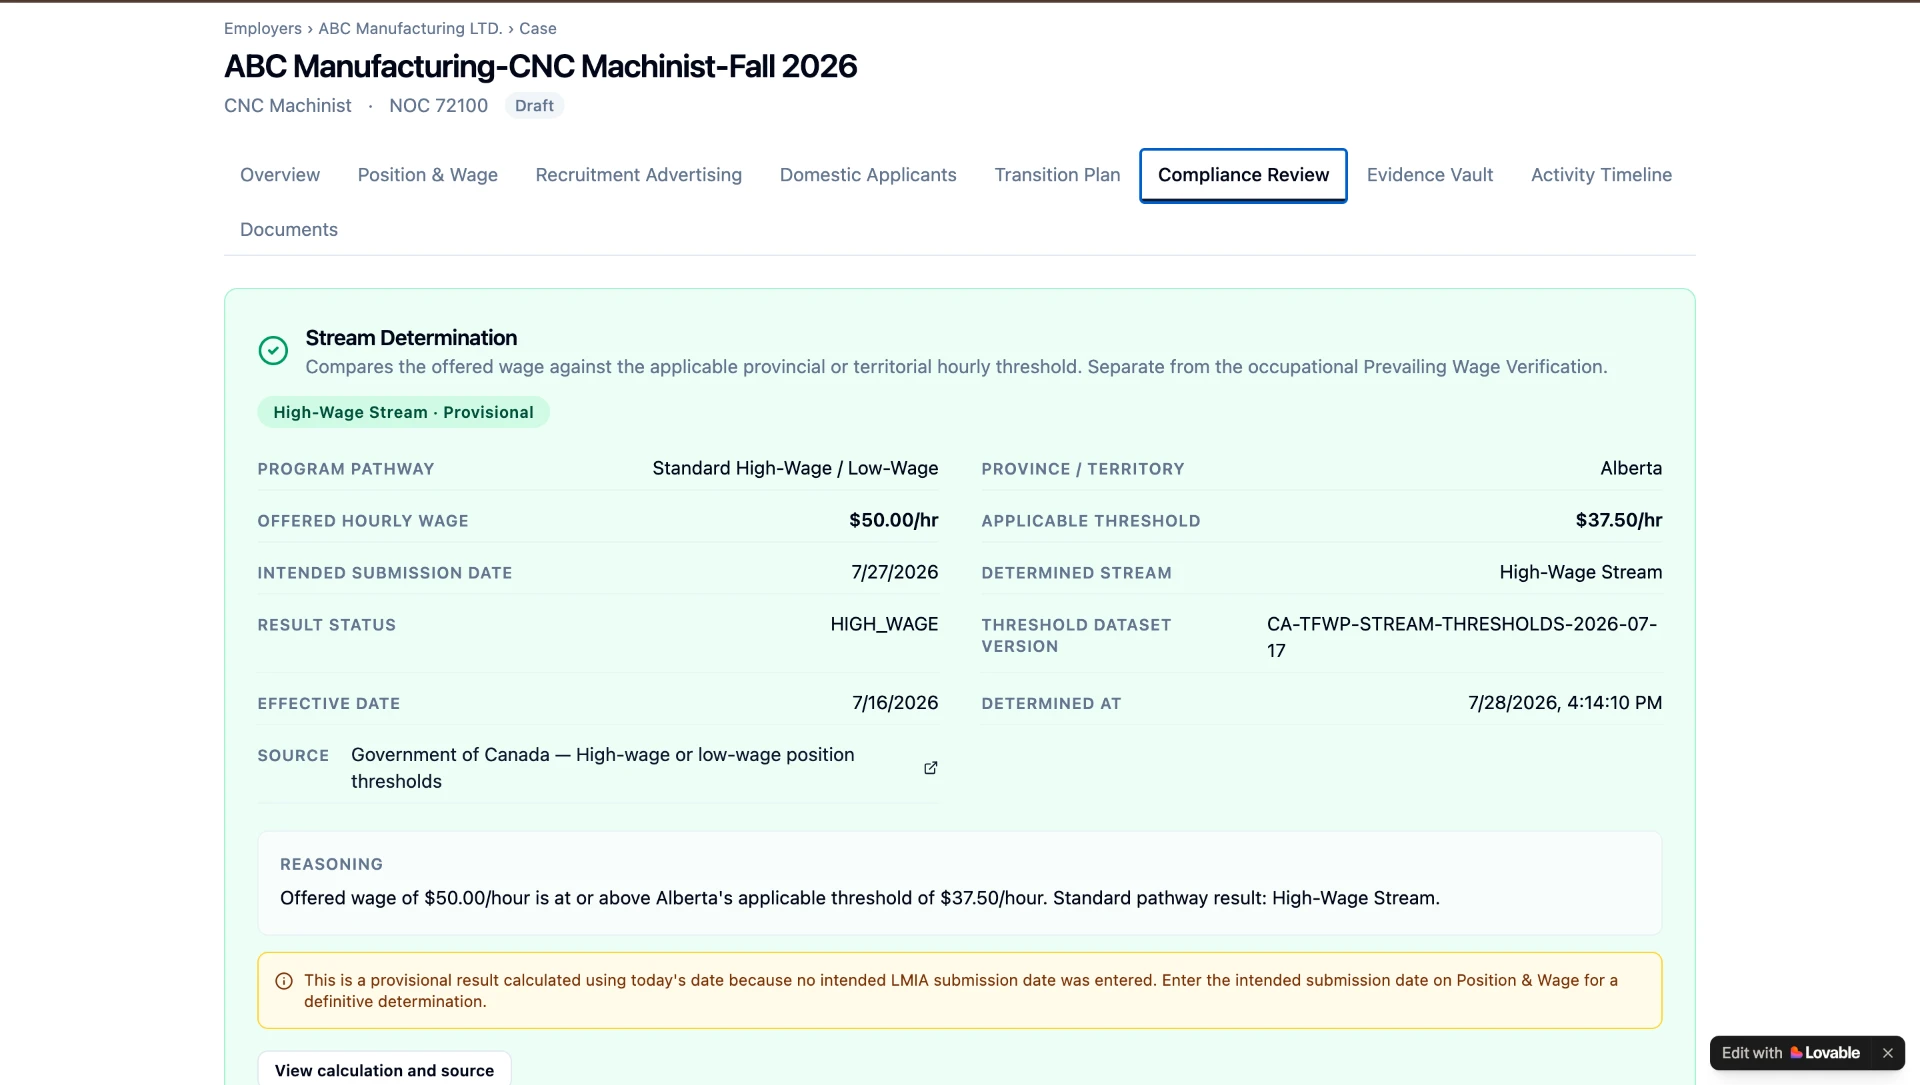Click the Reasoning explanation sentence
The height and width of the screenshot is (1085, 1920).
[x=860, y=898]
